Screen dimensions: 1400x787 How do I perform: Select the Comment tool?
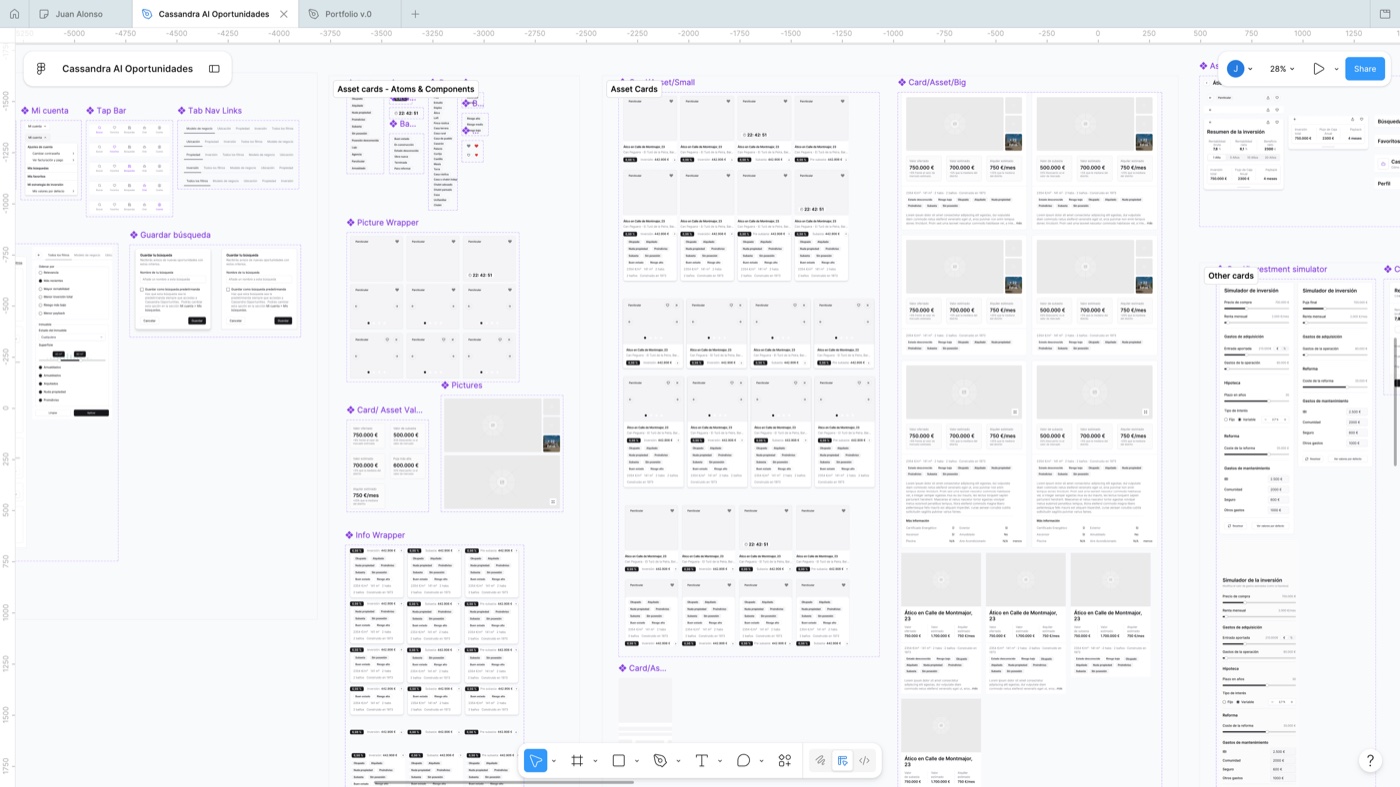click(743, 761)
